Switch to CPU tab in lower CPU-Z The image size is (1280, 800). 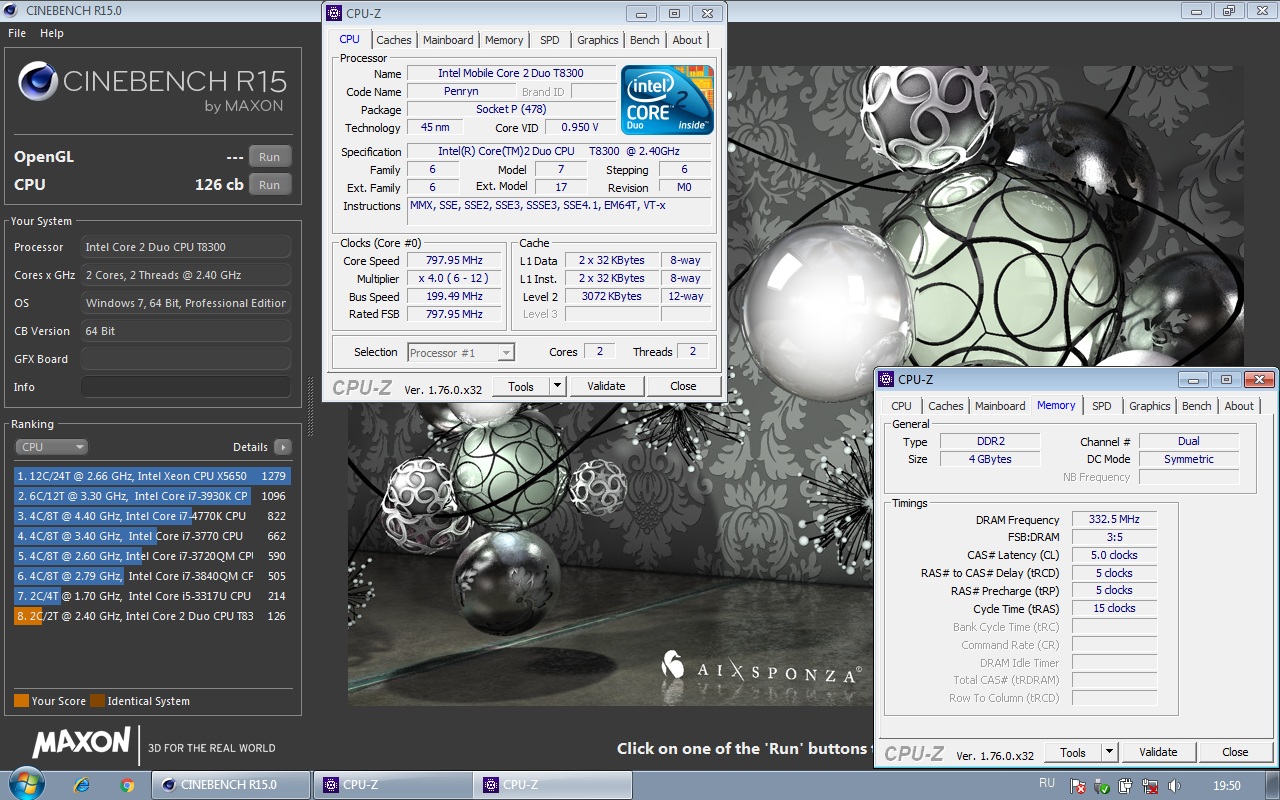pos(902,406)
